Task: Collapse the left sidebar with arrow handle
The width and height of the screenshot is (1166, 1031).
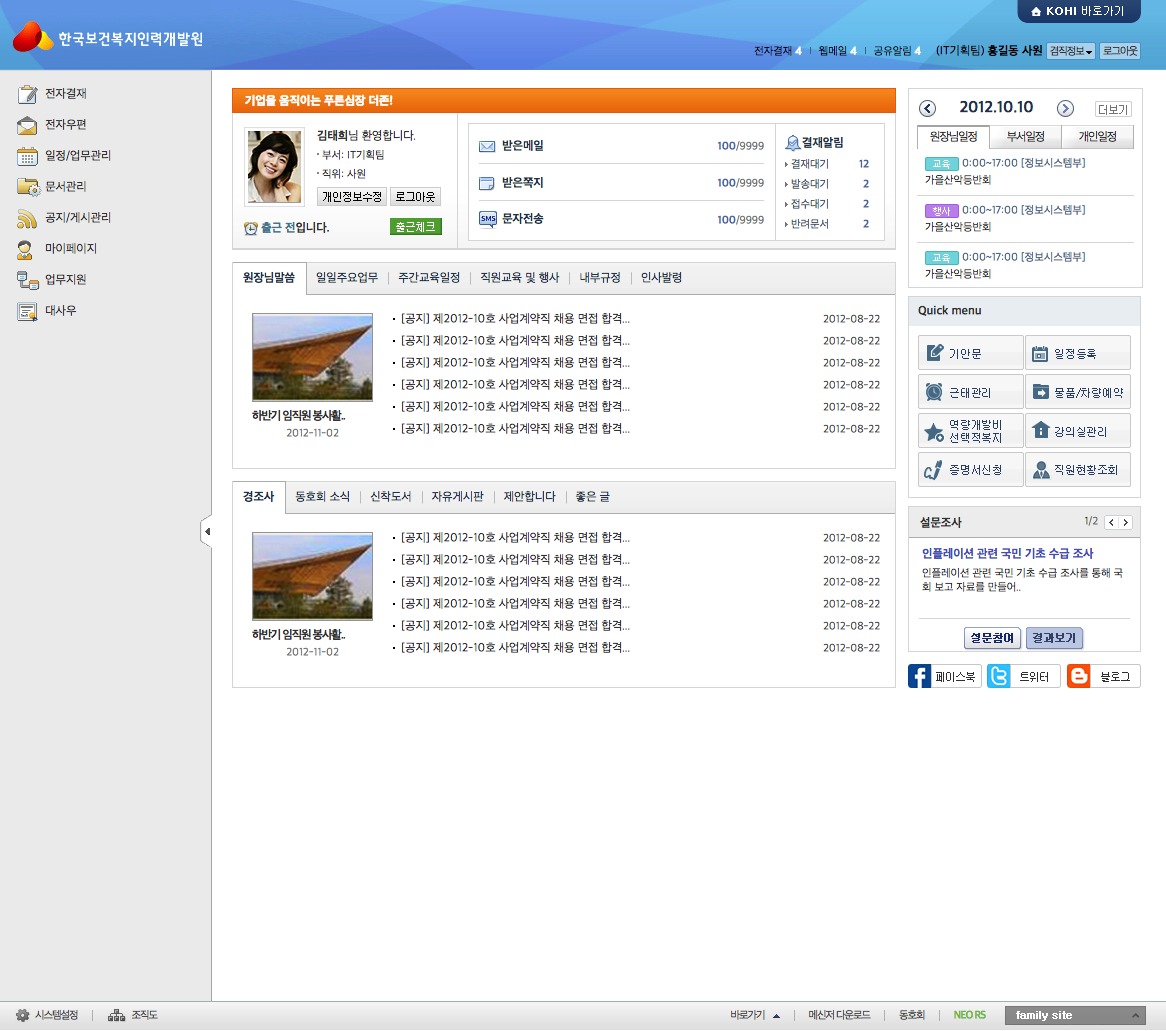Action: coord(207,532)
